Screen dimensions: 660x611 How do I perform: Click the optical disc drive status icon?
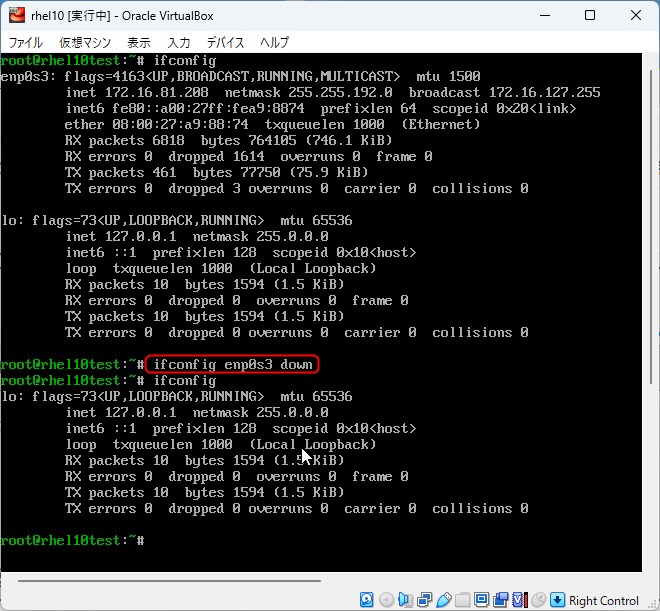coord(386,599)
